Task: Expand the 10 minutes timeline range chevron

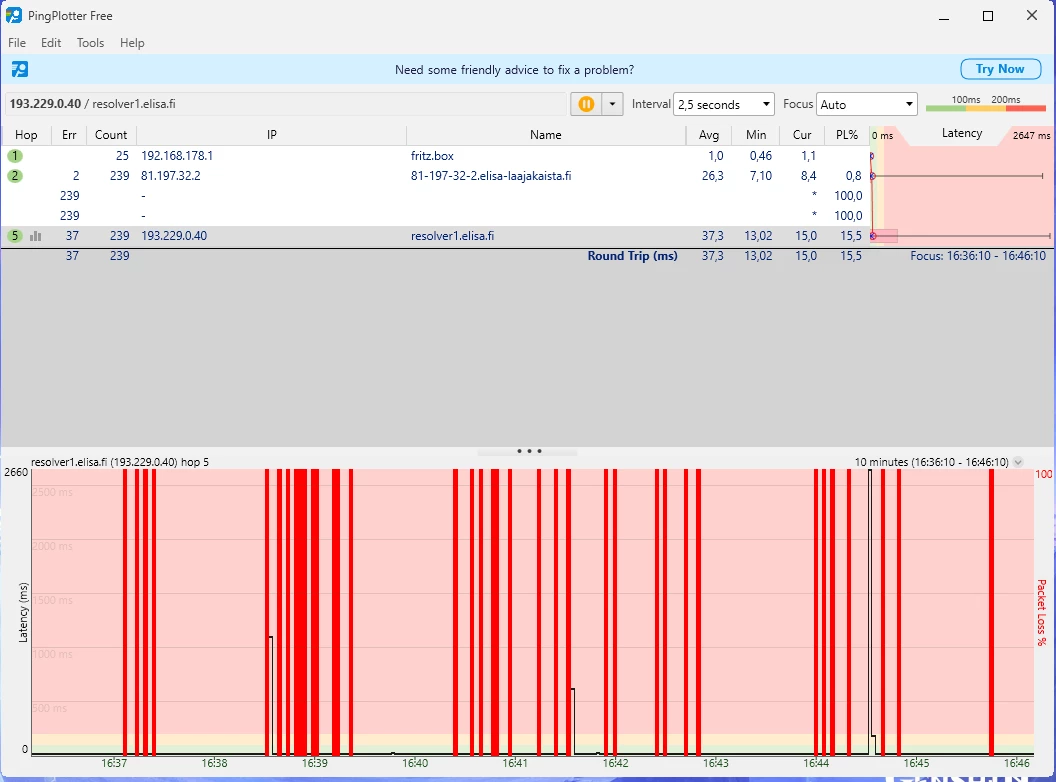Action: 1018,462
